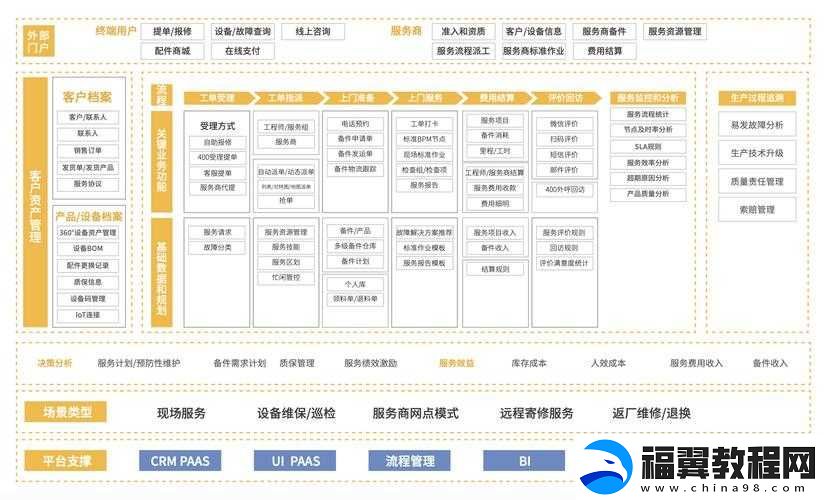This screenshot has width=826, height=500.
Task: Click the 多级备件仓库 box
Action: click(x=355, y=246)
